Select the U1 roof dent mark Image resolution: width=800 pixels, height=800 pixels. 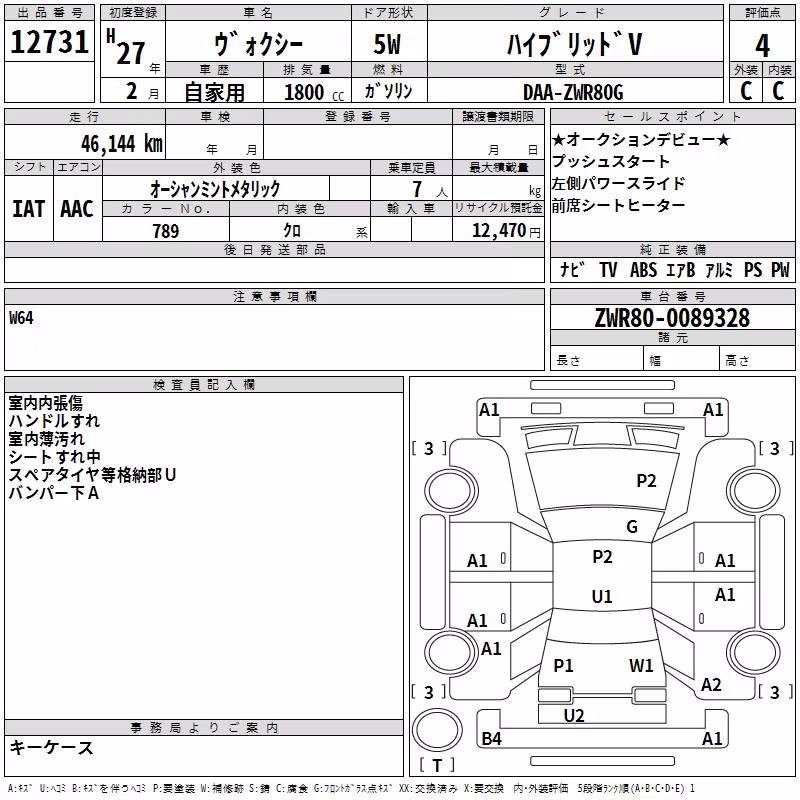tap(602, 596)
